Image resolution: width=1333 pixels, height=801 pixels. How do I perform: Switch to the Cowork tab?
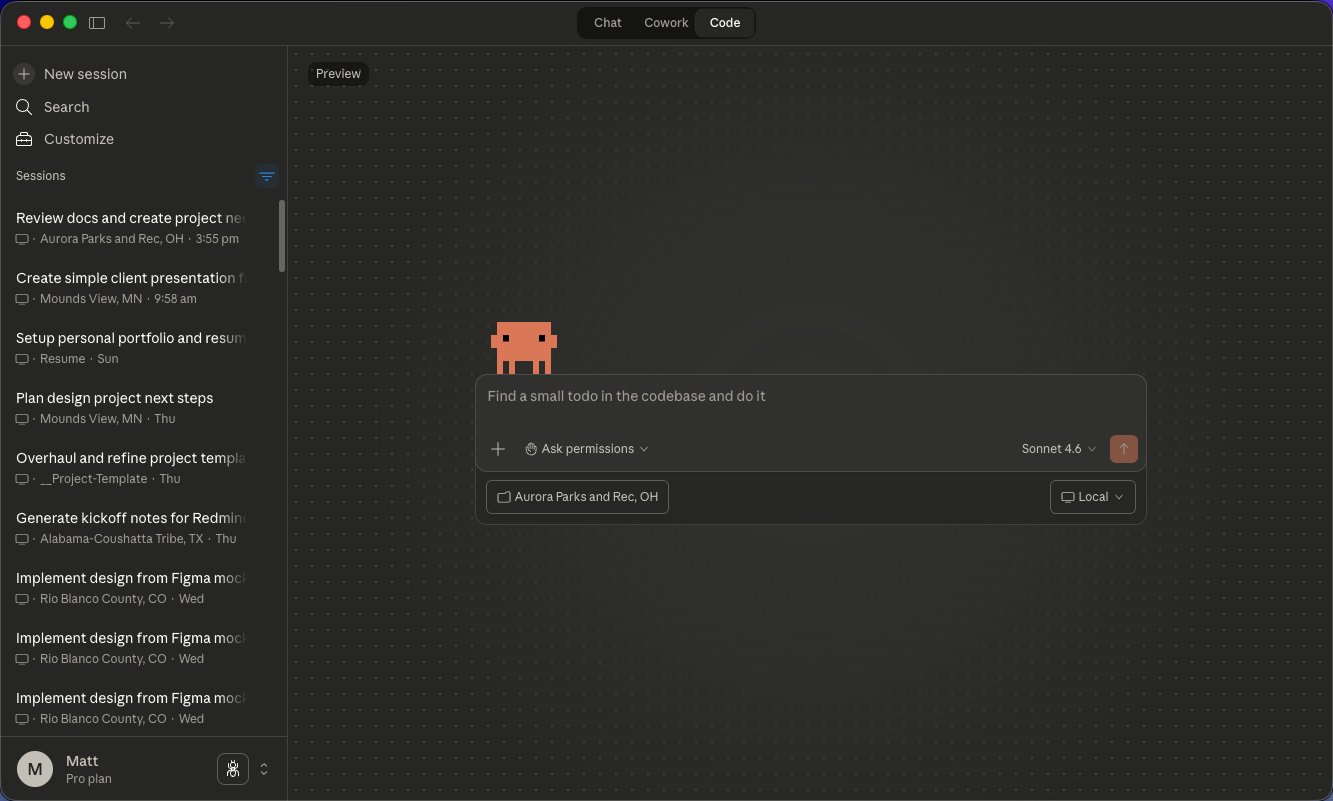[666, 23]
